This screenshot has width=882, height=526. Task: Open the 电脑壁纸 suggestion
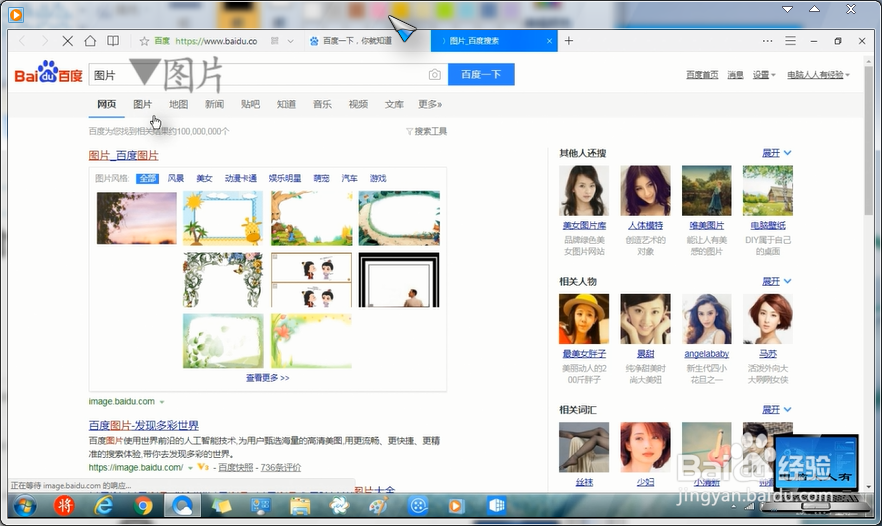(x=768, y=226)
